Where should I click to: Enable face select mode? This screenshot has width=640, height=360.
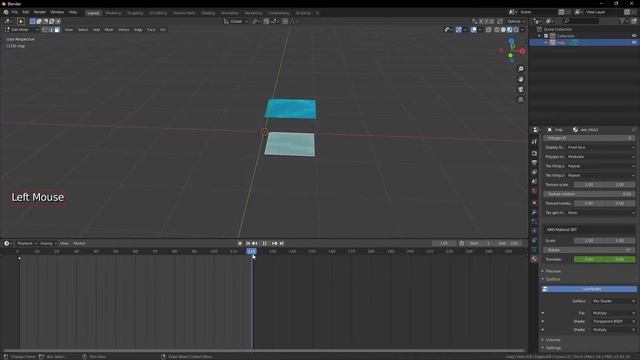tap(57, 30)
